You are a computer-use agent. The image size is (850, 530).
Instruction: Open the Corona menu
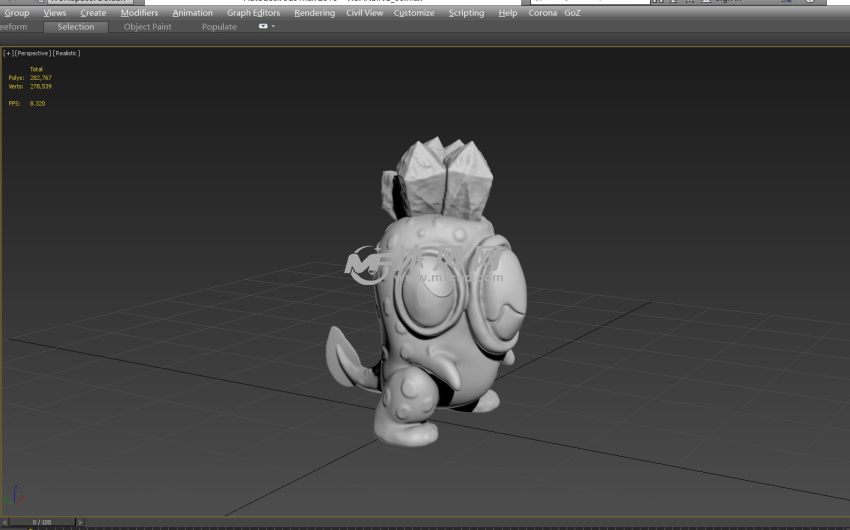(x=542, y=13)
